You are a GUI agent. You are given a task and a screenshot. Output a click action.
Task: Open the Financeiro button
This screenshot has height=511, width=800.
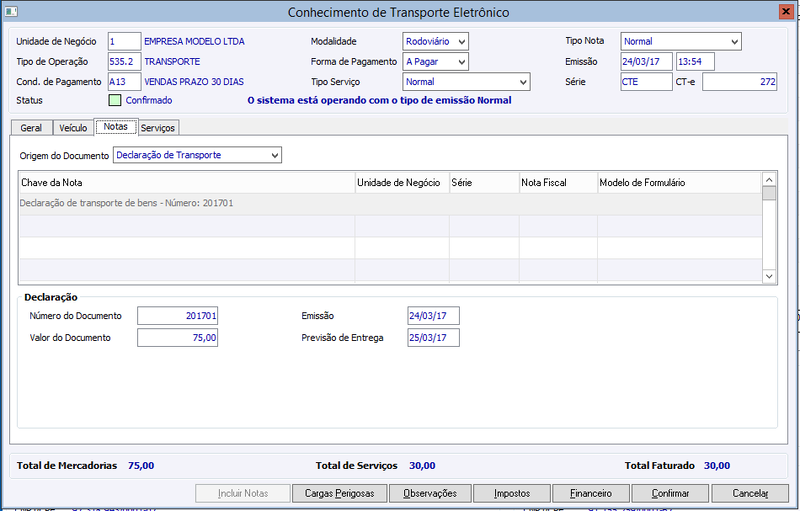pos(591,493)
